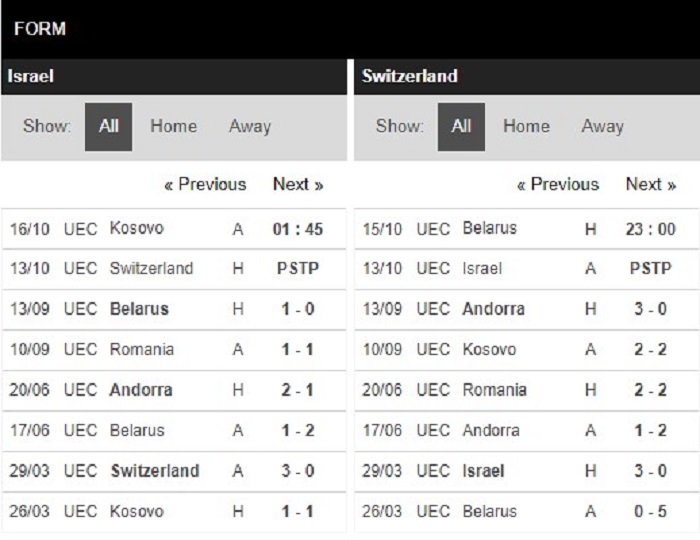Switch Switzerland form to Home matches

(x=526, y=126)
